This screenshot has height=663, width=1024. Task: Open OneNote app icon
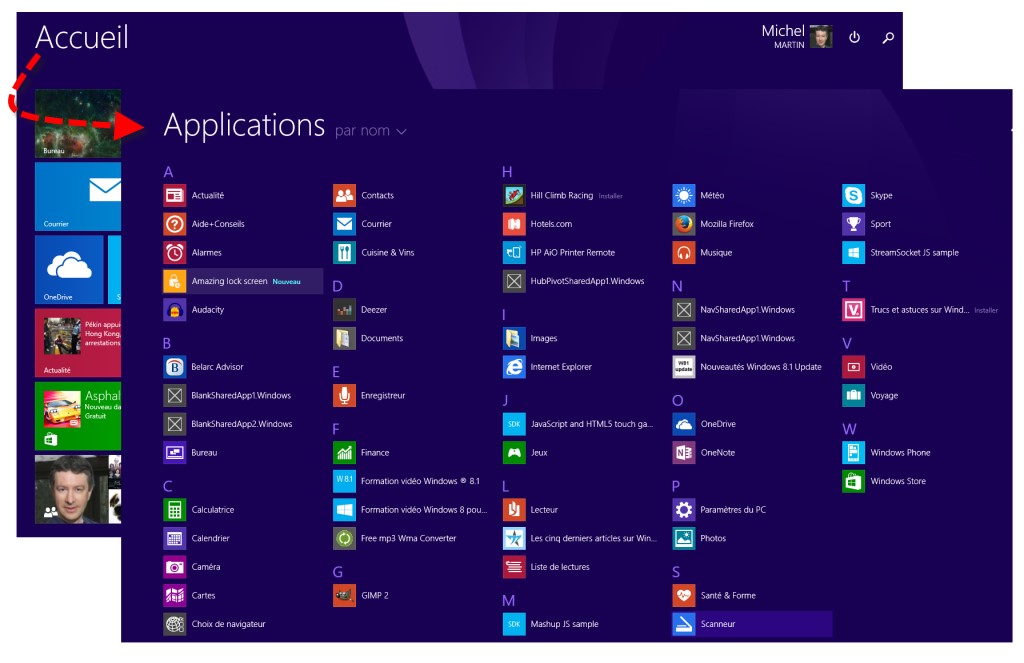pyautogui.click(x=684, y=453)
